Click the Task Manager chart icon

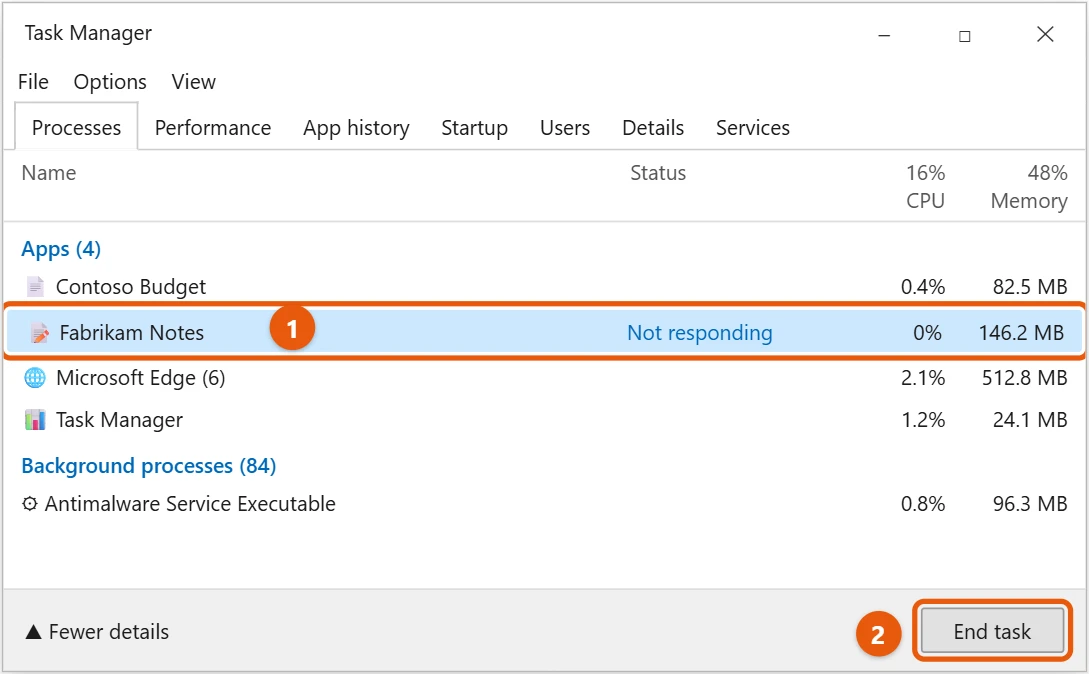pyautogui.click(x=35, y=420)
